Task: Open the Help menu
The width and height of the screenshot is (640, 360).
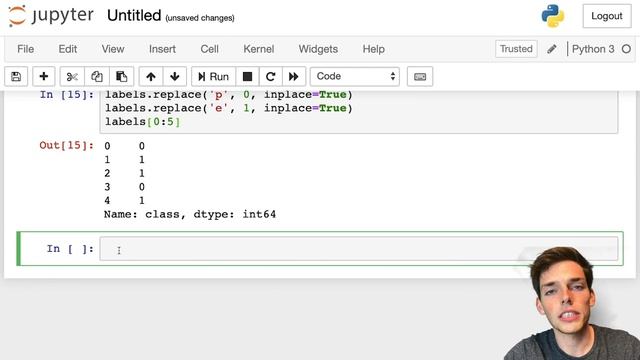Action: pos(373,49)
